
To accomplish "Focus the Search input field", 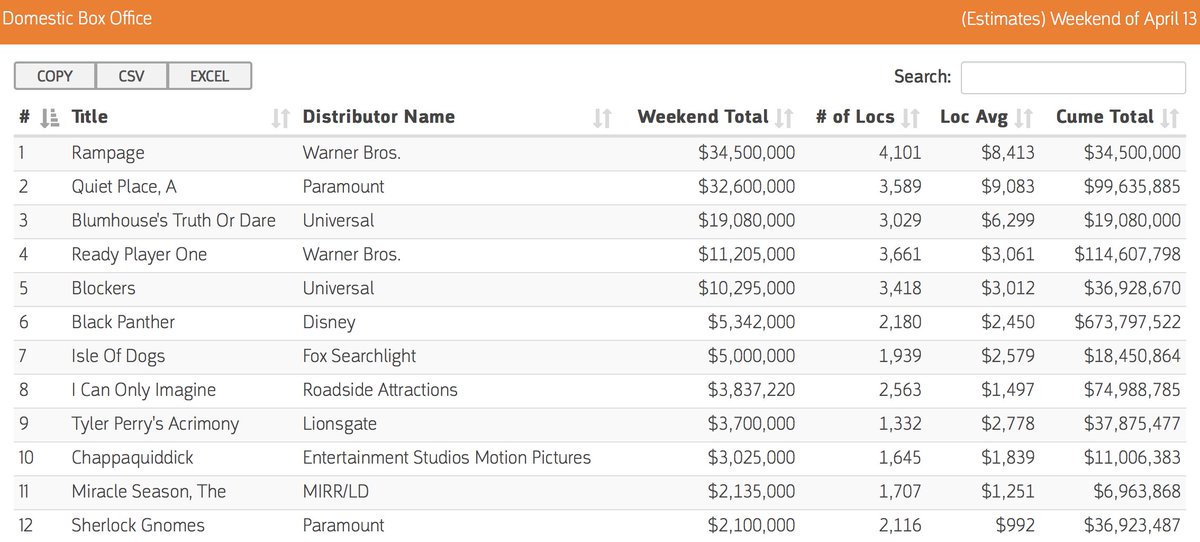I will click(1072, 77).
